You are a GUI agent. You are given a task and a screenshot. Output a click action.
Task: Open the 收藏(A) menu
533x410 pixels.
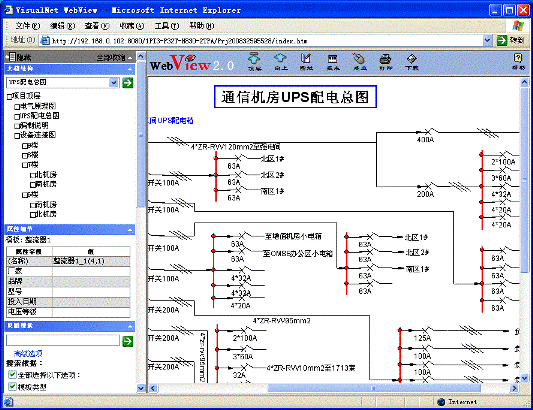pos(132,26)
